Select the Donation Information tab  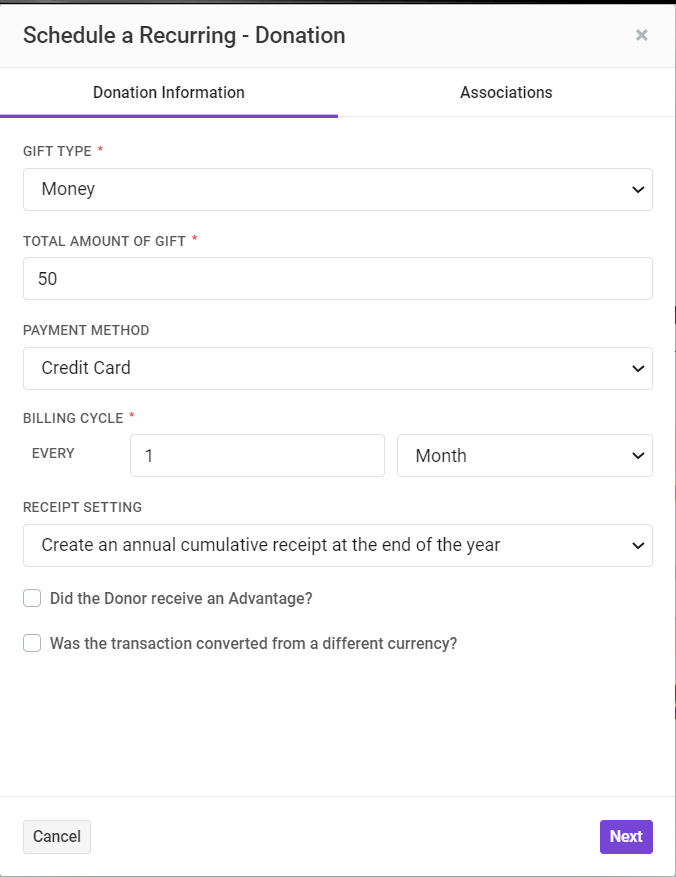[169, 92]
